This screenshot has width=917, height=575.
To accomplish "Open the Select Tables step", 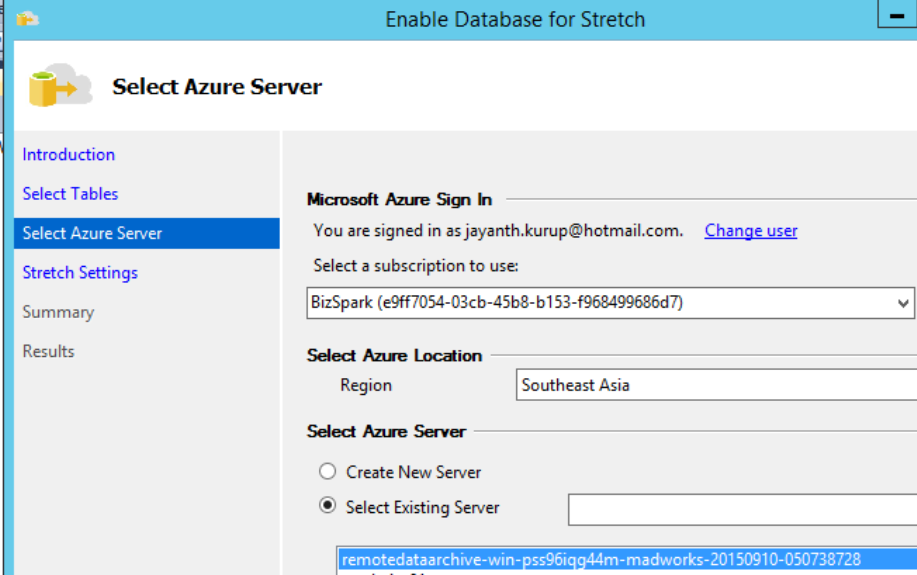I will tap(70, 194).
